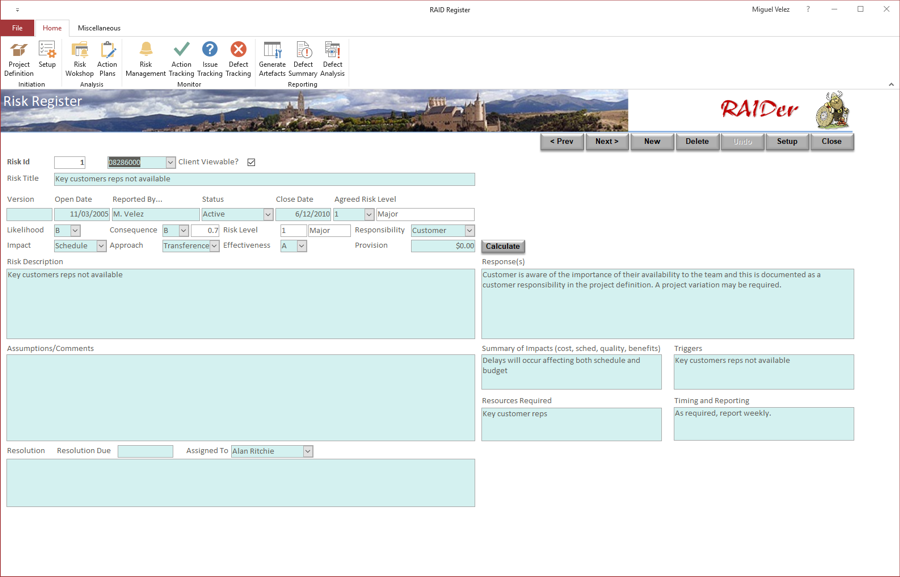900x577 pixels.
Task: Expand the Assigned To dropdown
Action: point(308,451)
